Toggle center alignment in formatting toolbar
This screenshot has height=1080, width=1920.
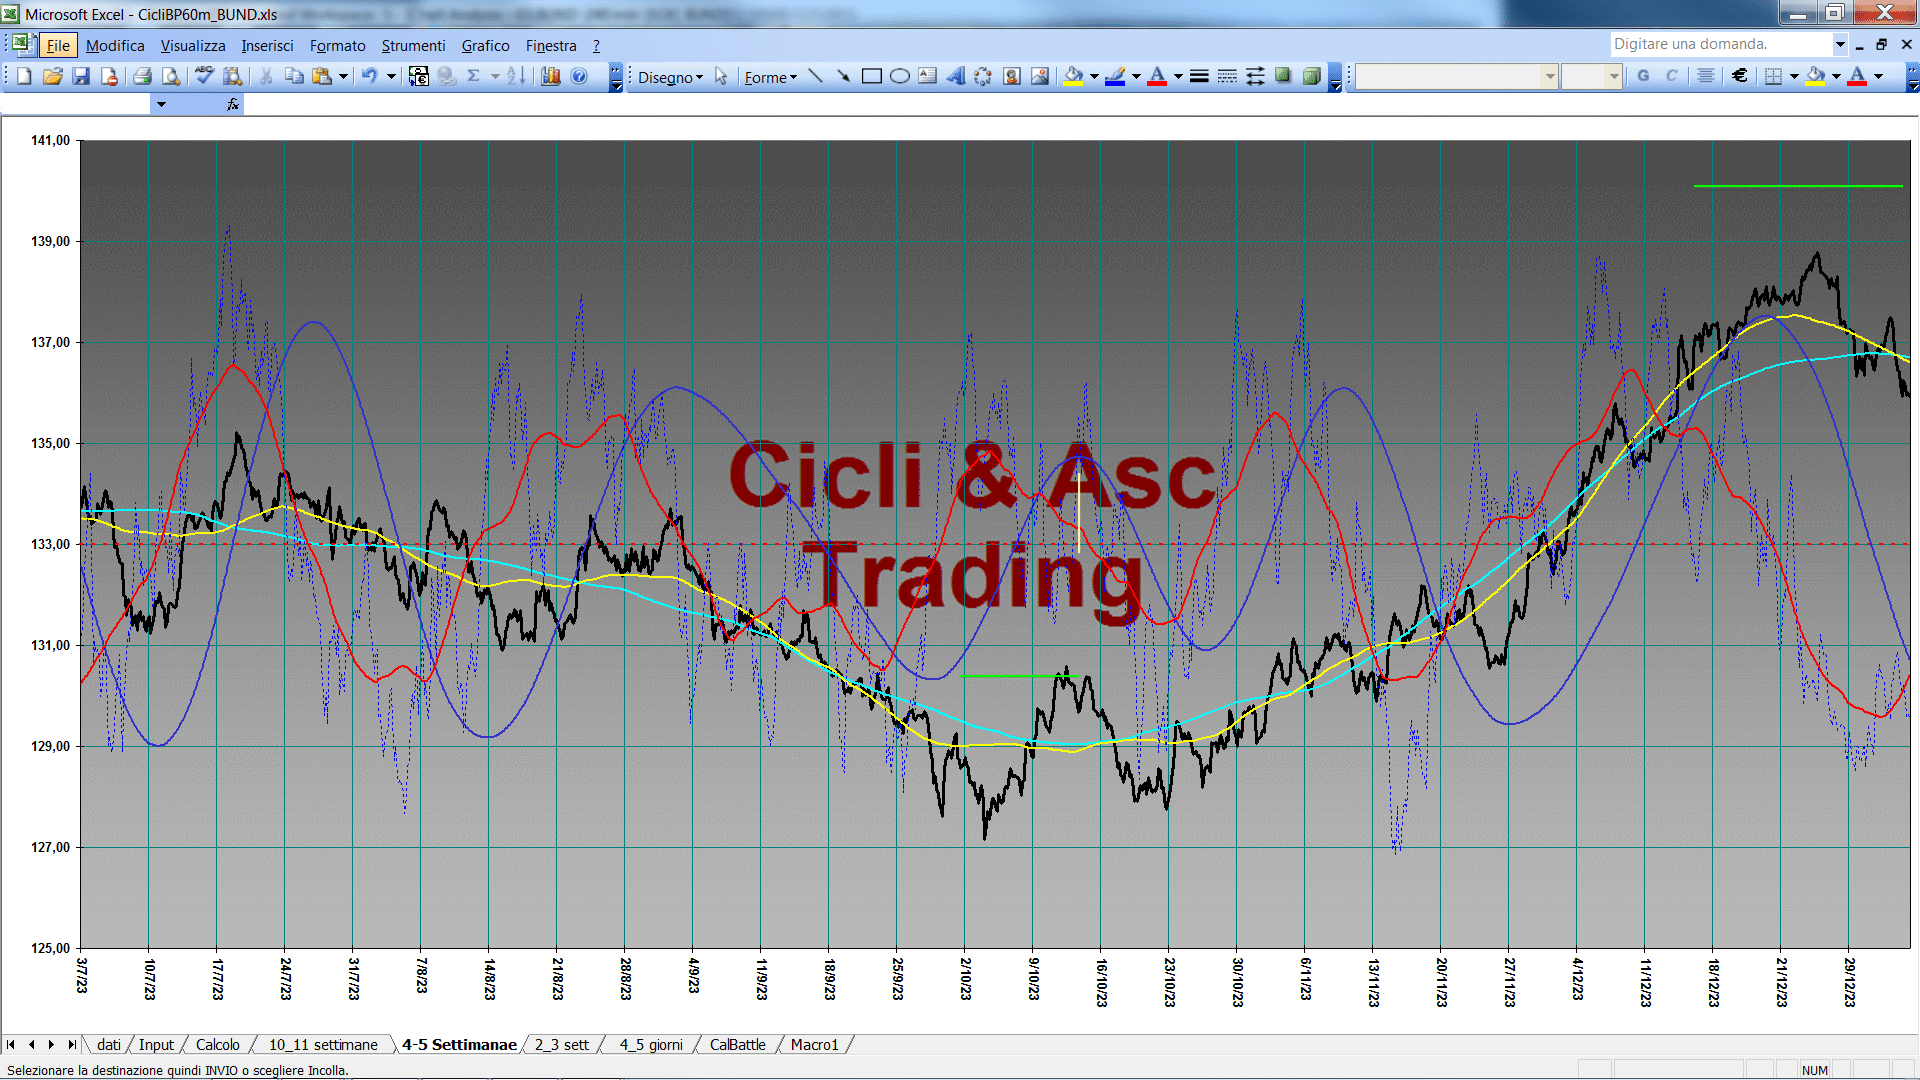pyautogui.click(x=1706, y=76)
